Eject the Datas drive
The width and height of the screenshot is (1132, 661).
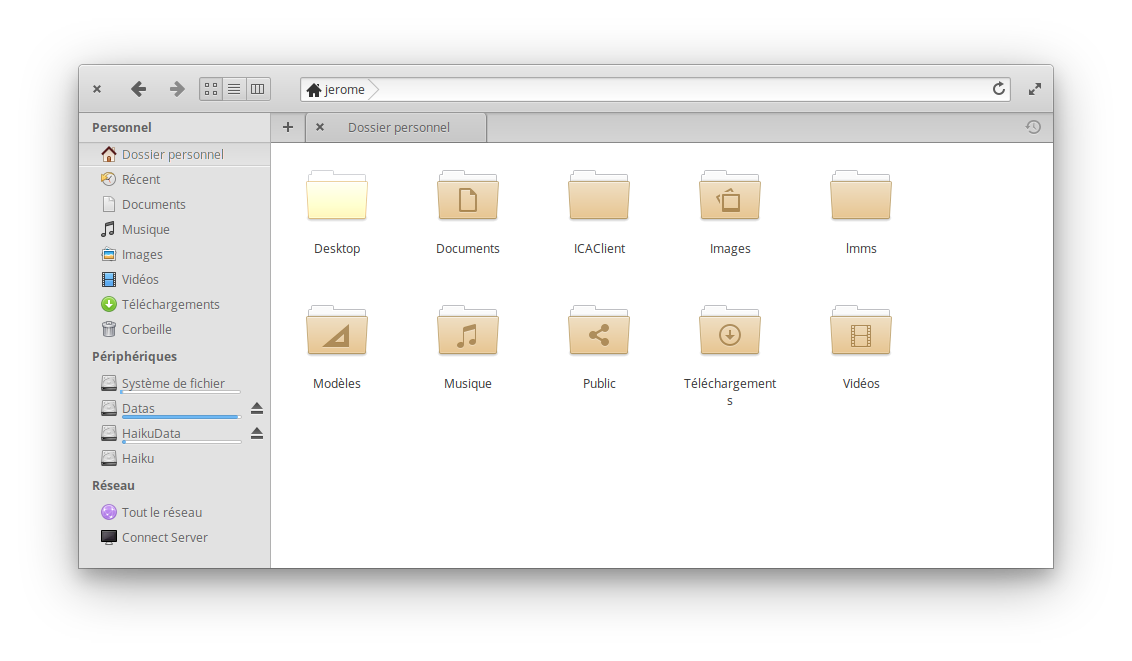(256, 408)
